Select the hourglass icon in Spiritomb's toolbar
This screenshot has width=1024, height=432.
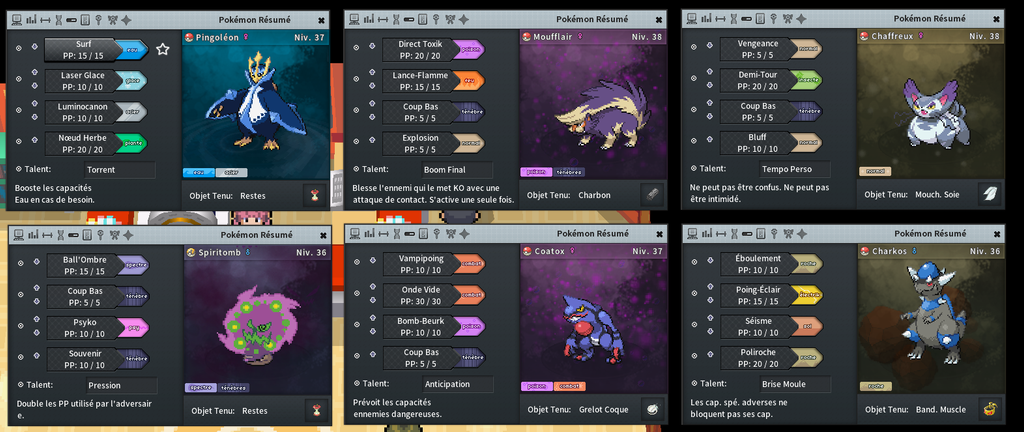(60, 235)
